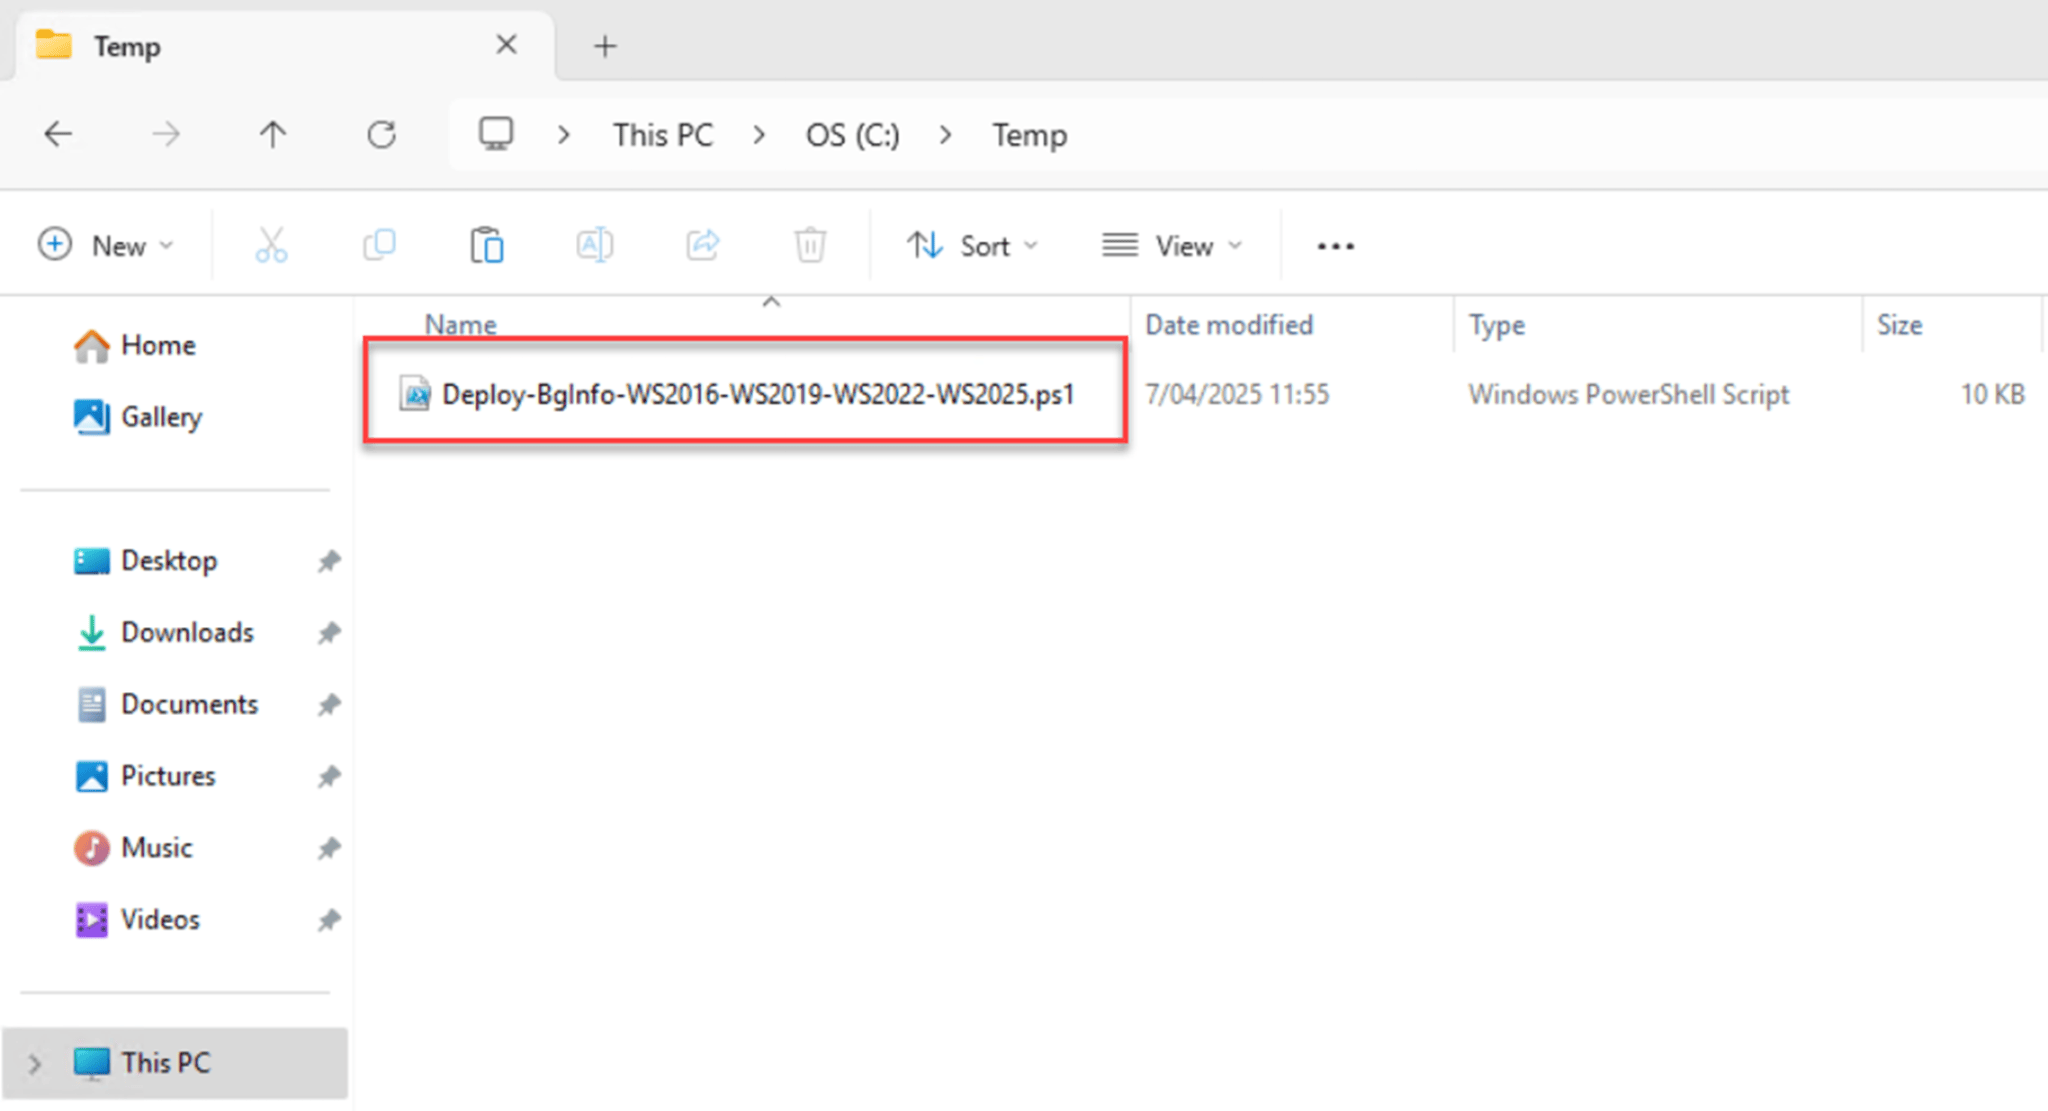Open Music quick access folder
Screen dimensions: 2048x1111
pyautogui.click(x=132, y=848)
